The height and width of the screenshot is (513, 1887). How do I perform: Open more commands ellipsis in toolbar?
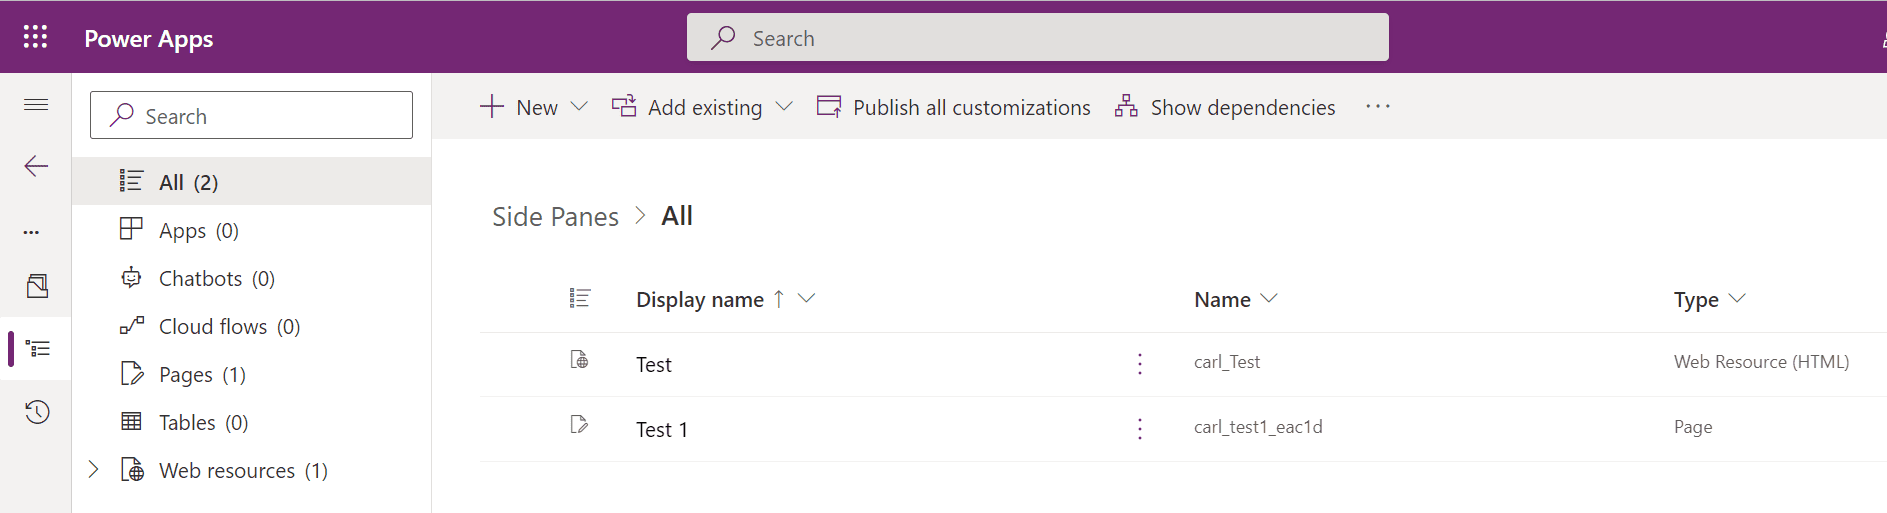coord(1378,106)
